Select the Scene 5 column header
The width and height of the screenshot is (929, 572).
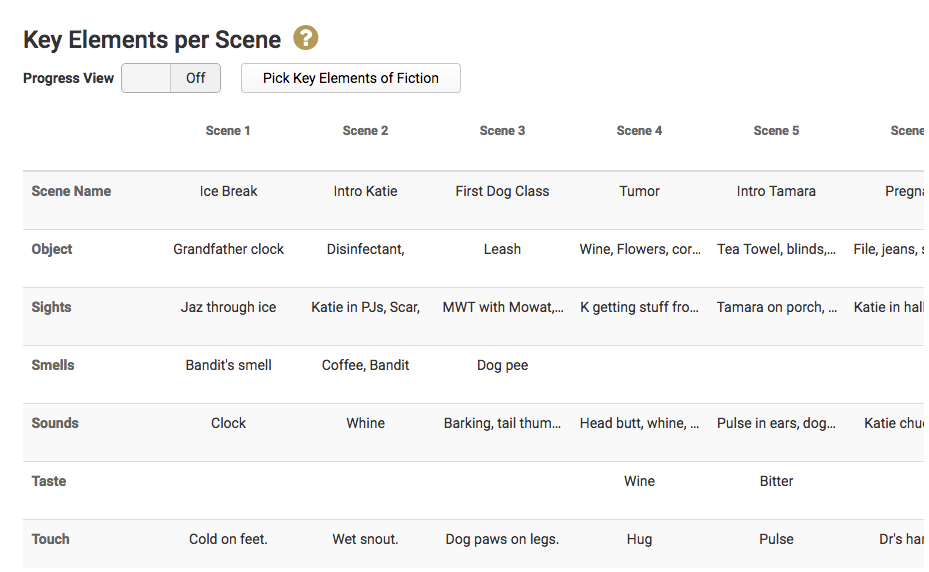tap(776, 131)
